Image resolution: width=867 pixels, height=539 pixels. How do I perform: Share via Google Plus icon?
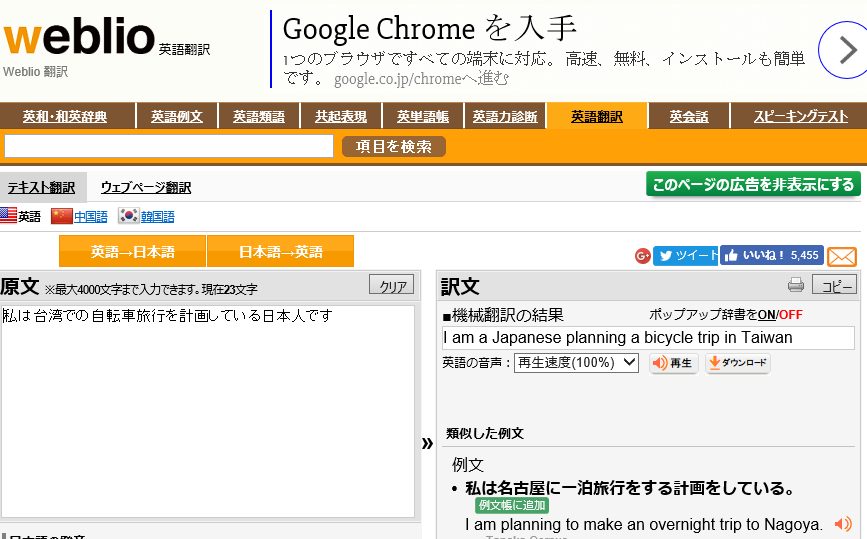(643, 255)
